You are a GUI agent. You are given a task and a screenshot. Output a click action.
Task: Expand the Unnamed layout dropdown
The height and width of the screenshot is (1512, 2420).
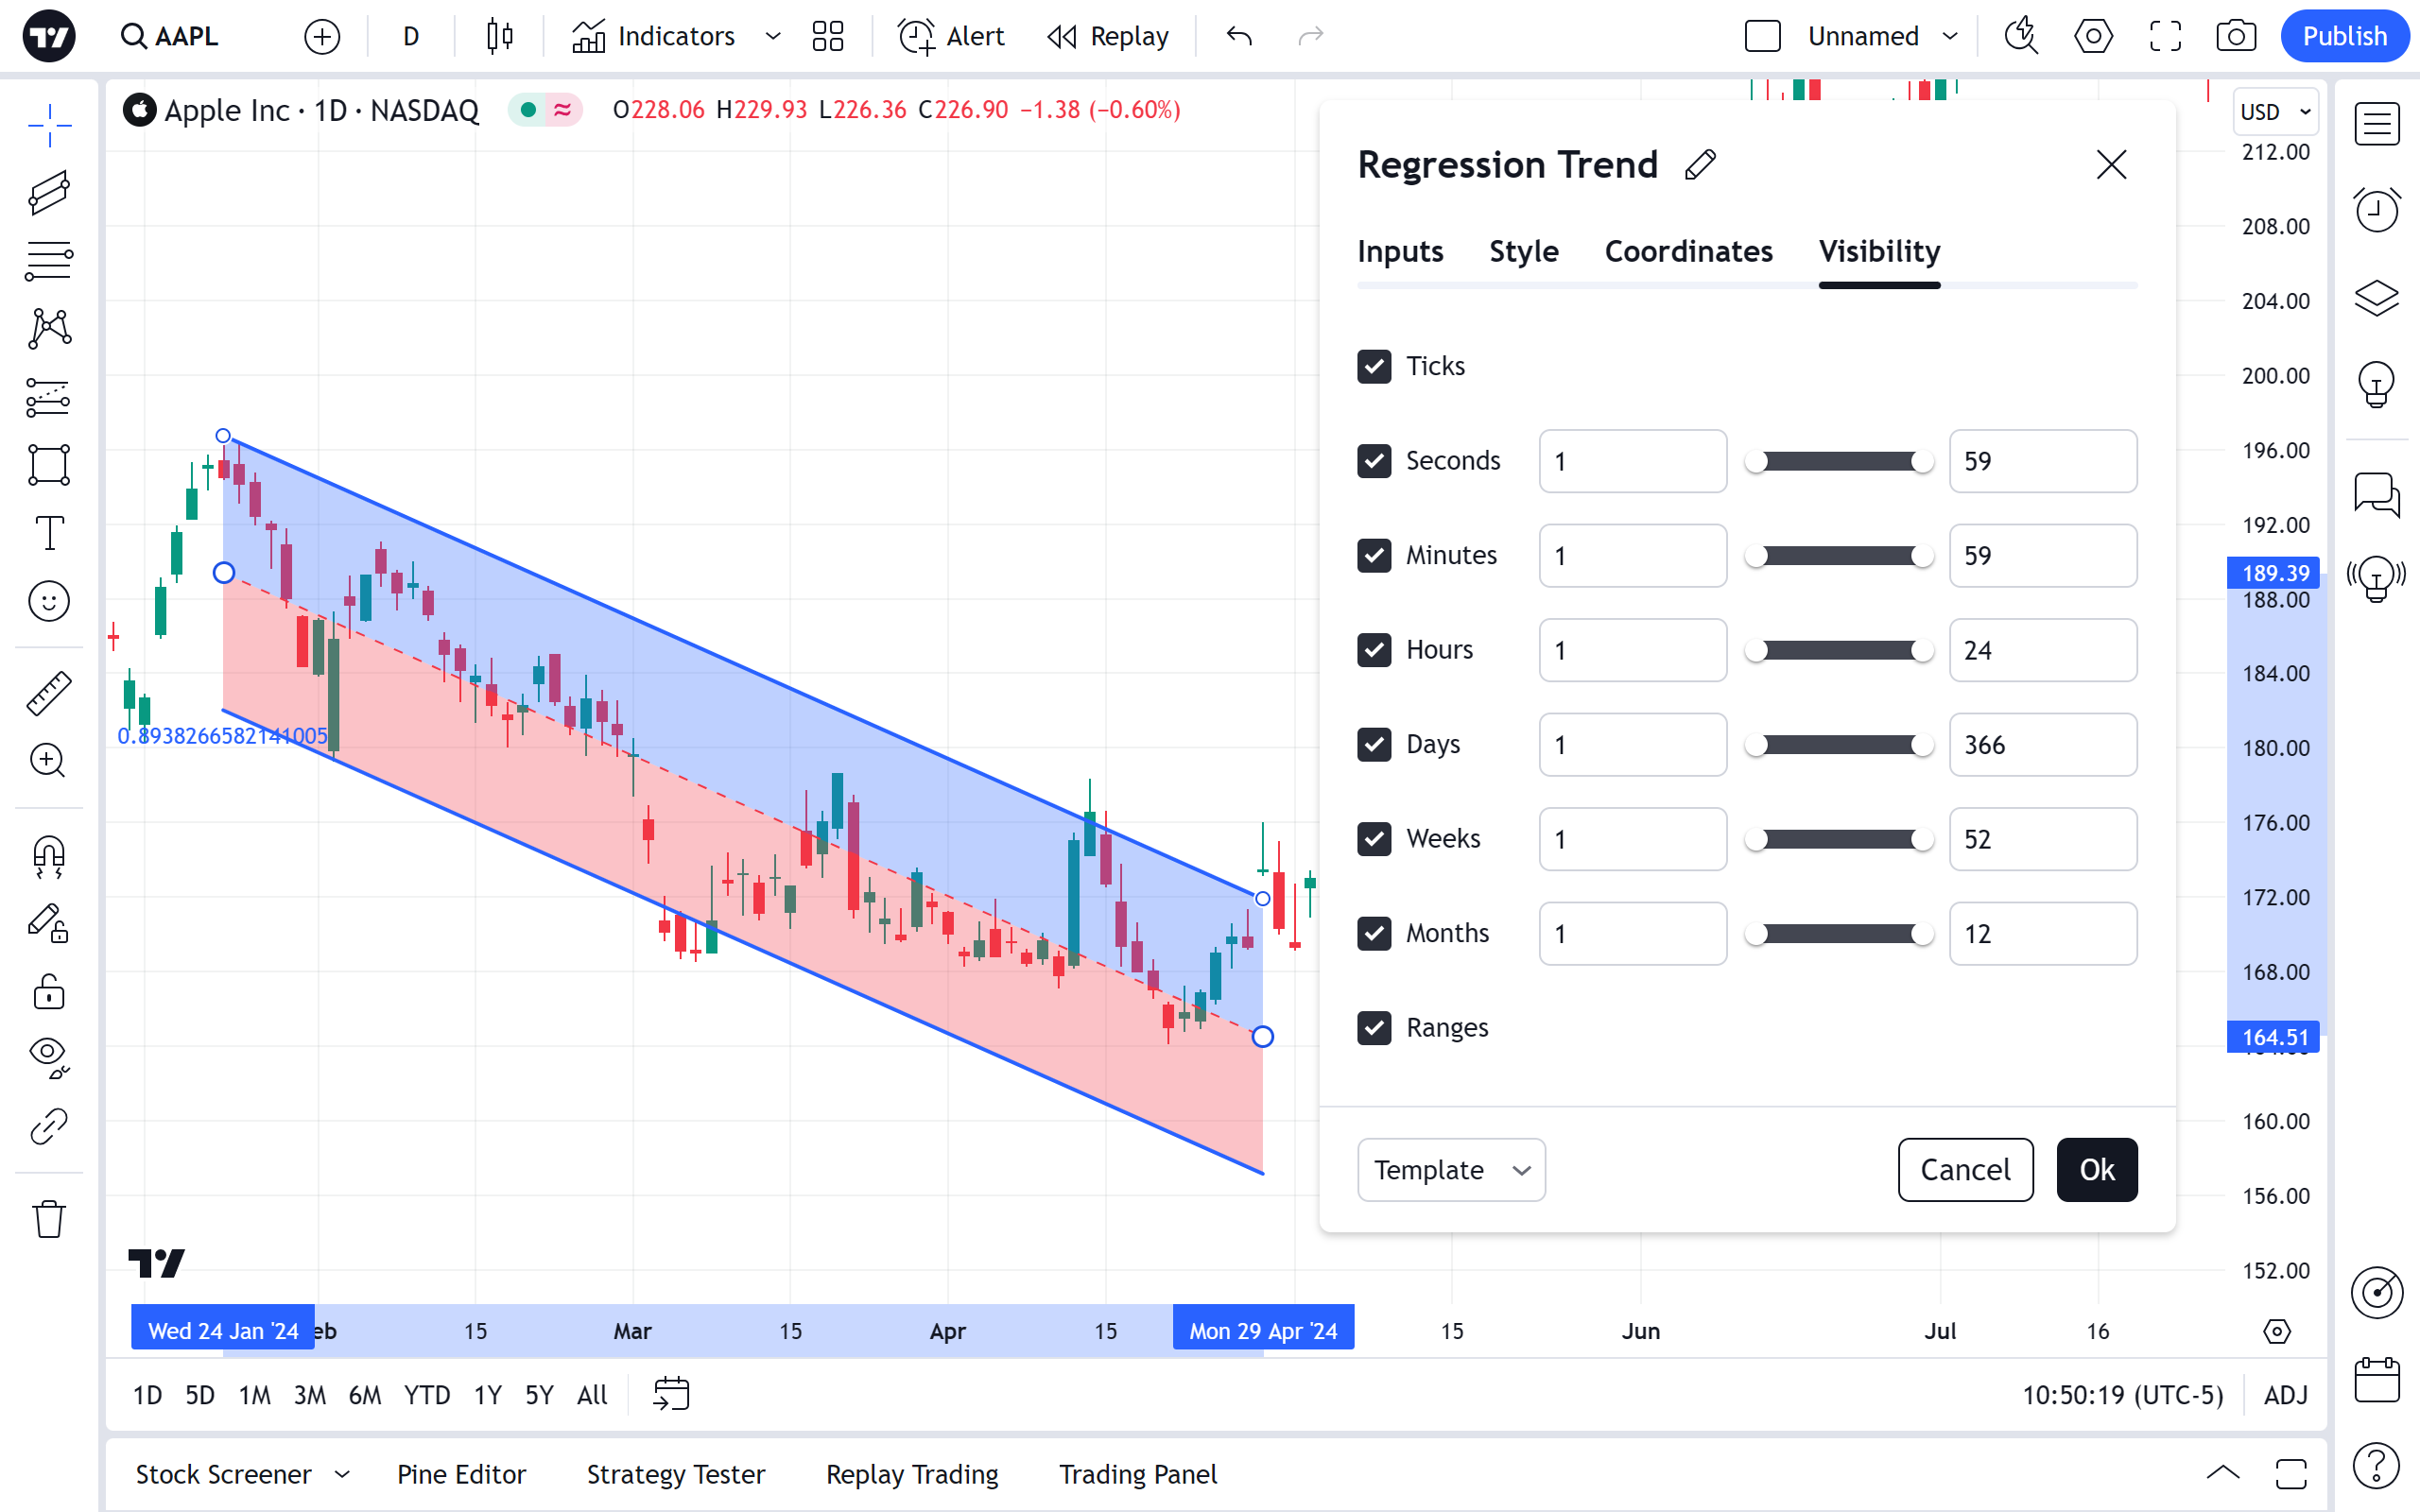pos(1949,37)
